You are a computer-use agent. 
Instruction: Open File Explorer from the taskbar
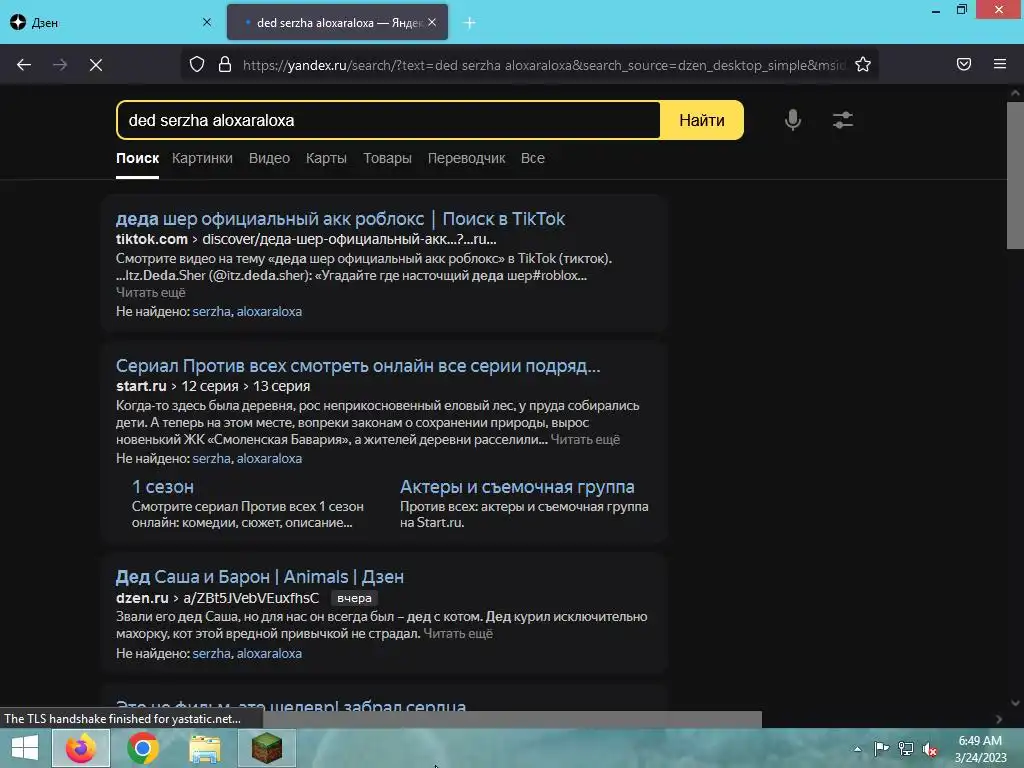pos(204,748)
